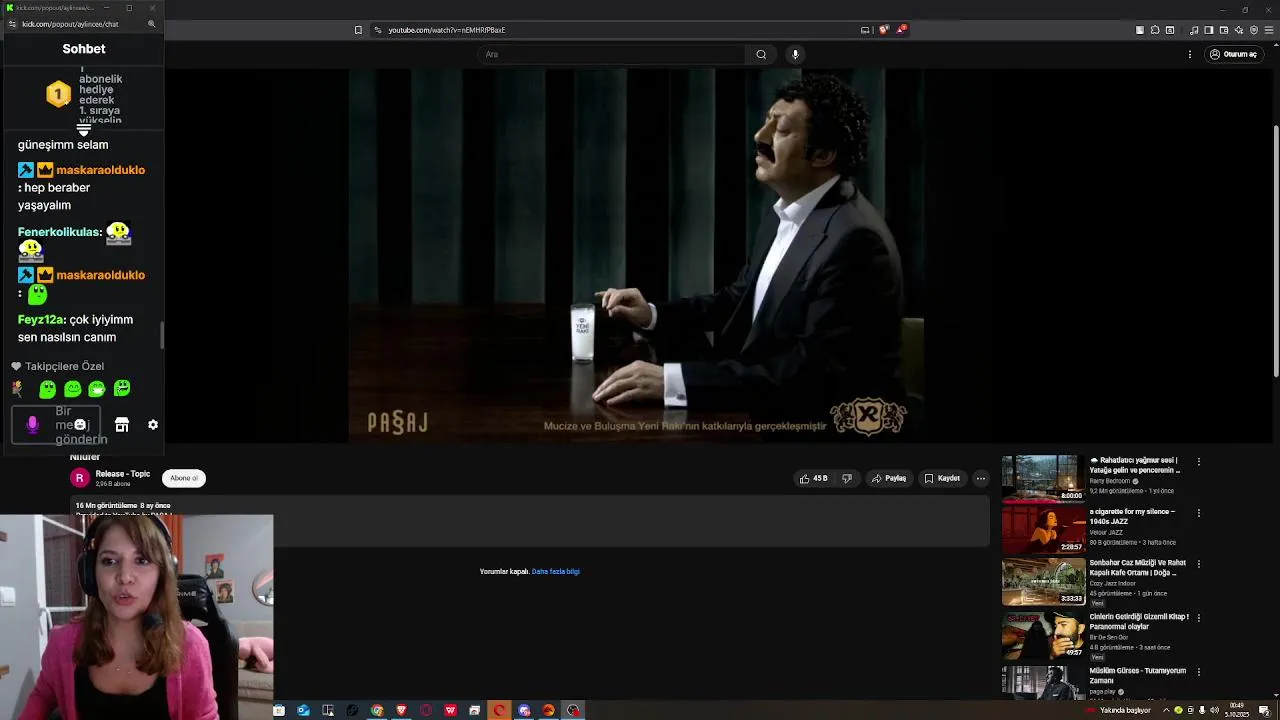Open options menu for 1940s JAZZ video
The width and height of the screenshot is (1280, 720).
[x=1198, y=513]
